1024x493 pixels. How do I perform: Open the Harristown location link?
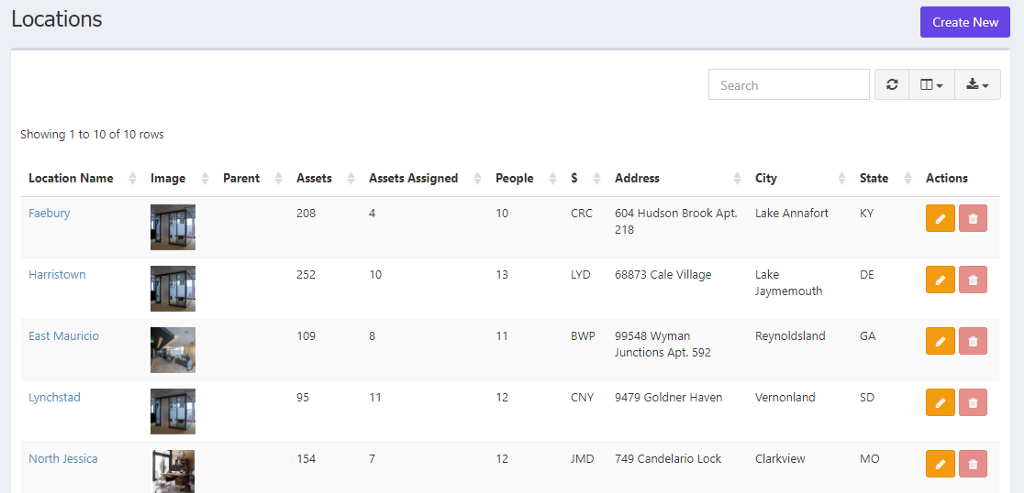pos(57,275)
